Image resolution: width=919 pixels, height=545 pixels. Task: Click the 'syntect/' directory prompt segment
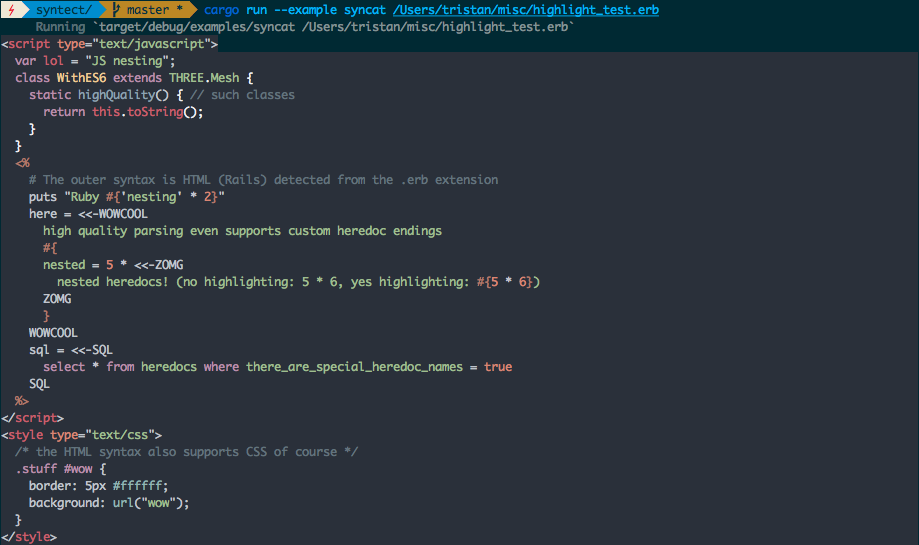pos(63,10)
